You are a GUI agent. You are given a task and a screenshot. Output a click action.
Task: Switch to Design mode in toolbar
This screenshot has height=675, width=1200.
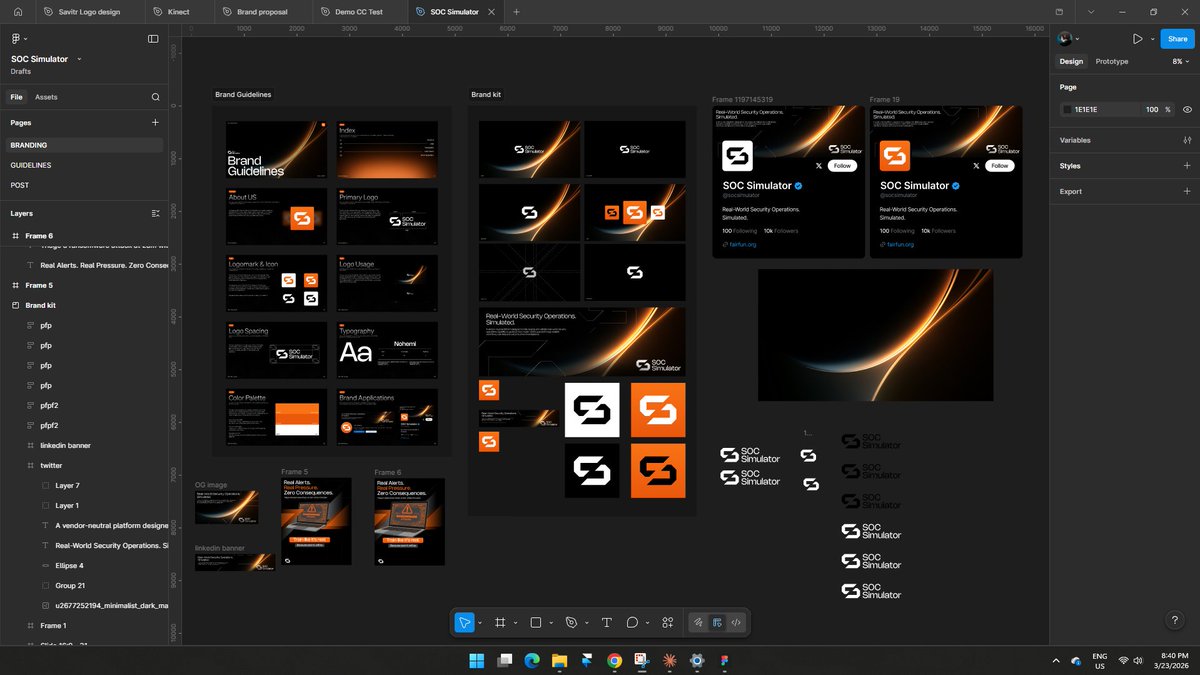pyautogui.click(x=717, y=622)
